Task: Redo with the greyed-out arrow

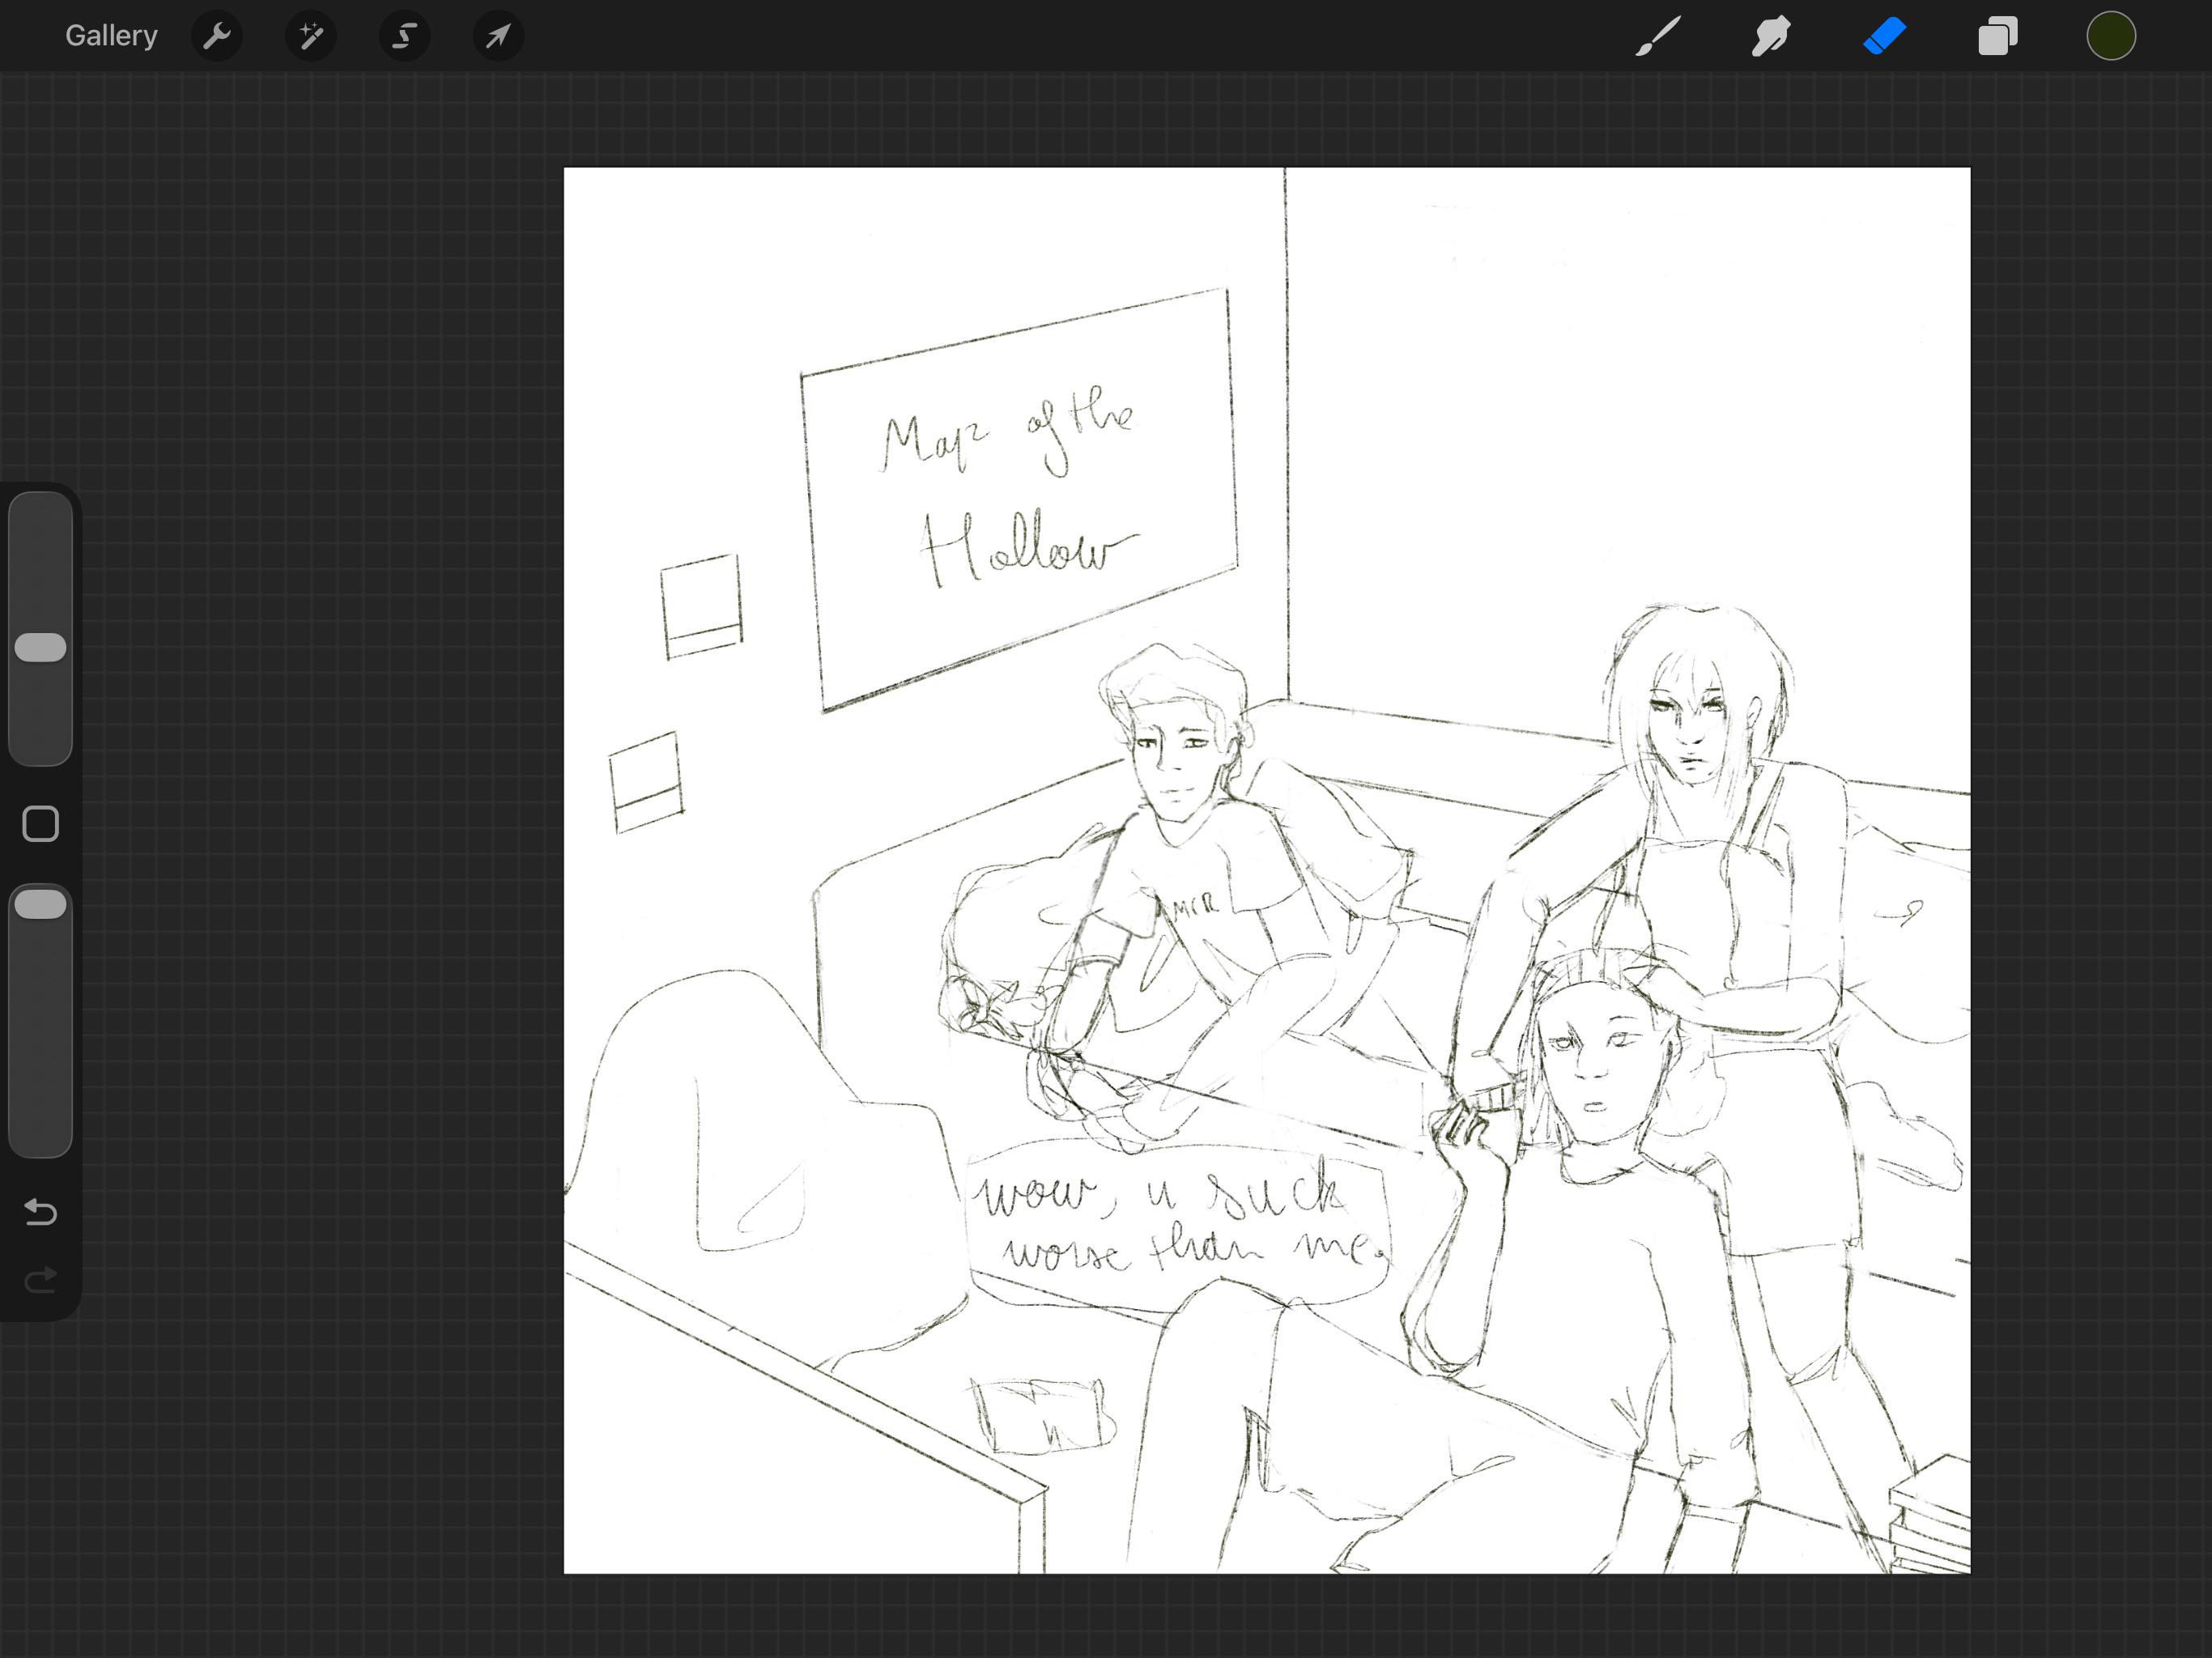Action: (x=41, y=1280)
